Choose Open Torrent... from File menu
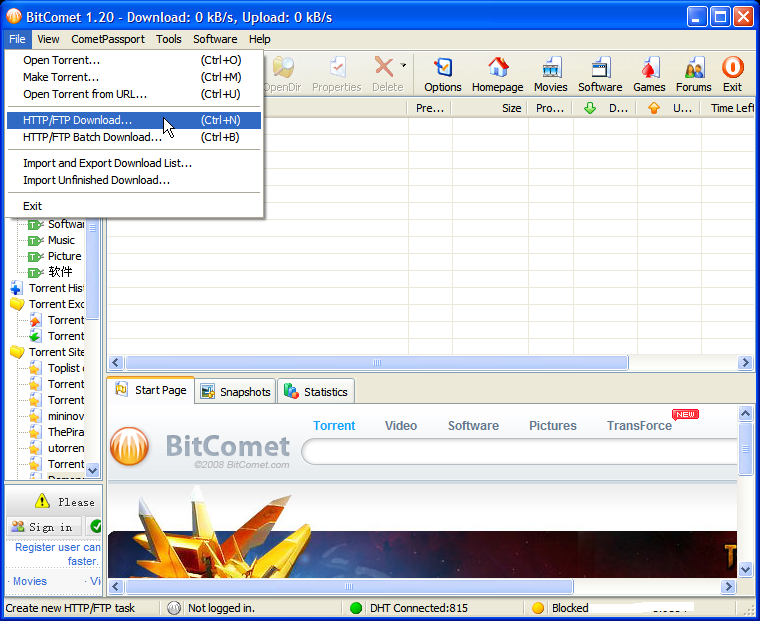Image resolution: width=760 pixels, height=621 pixels. click(134, 60)
